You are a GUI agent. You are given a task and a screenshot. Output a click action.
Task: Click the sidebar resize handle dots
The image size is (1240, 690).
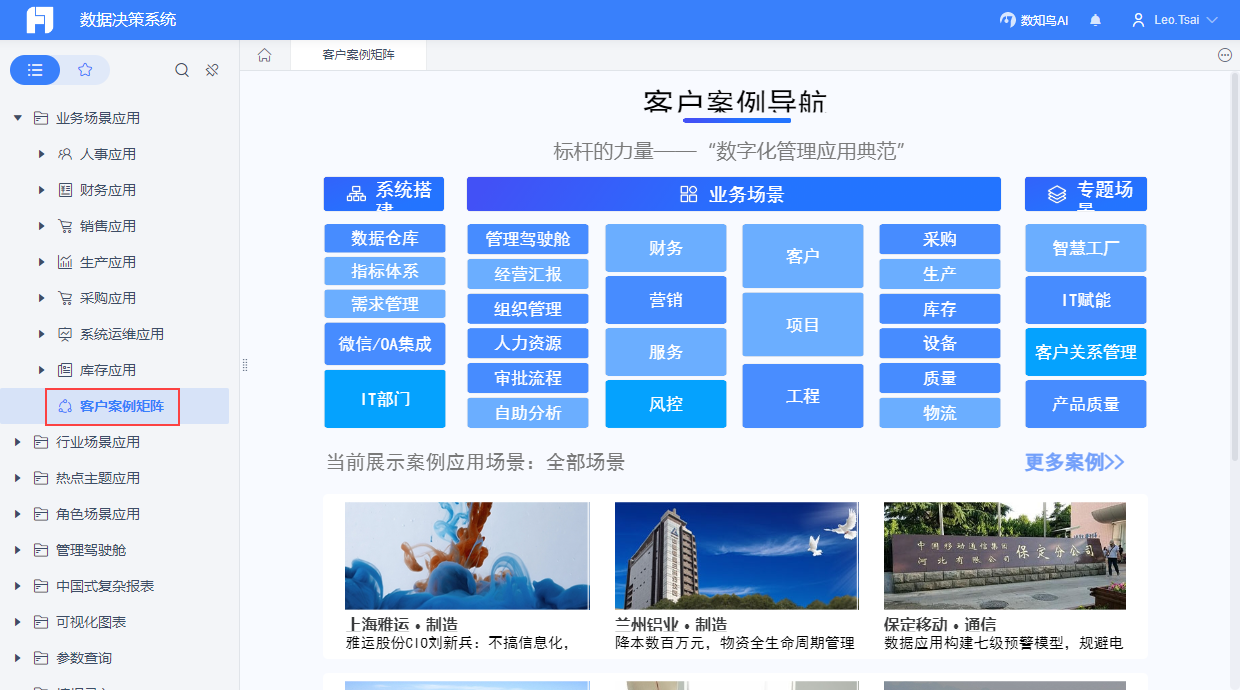[x=245, y=365]
